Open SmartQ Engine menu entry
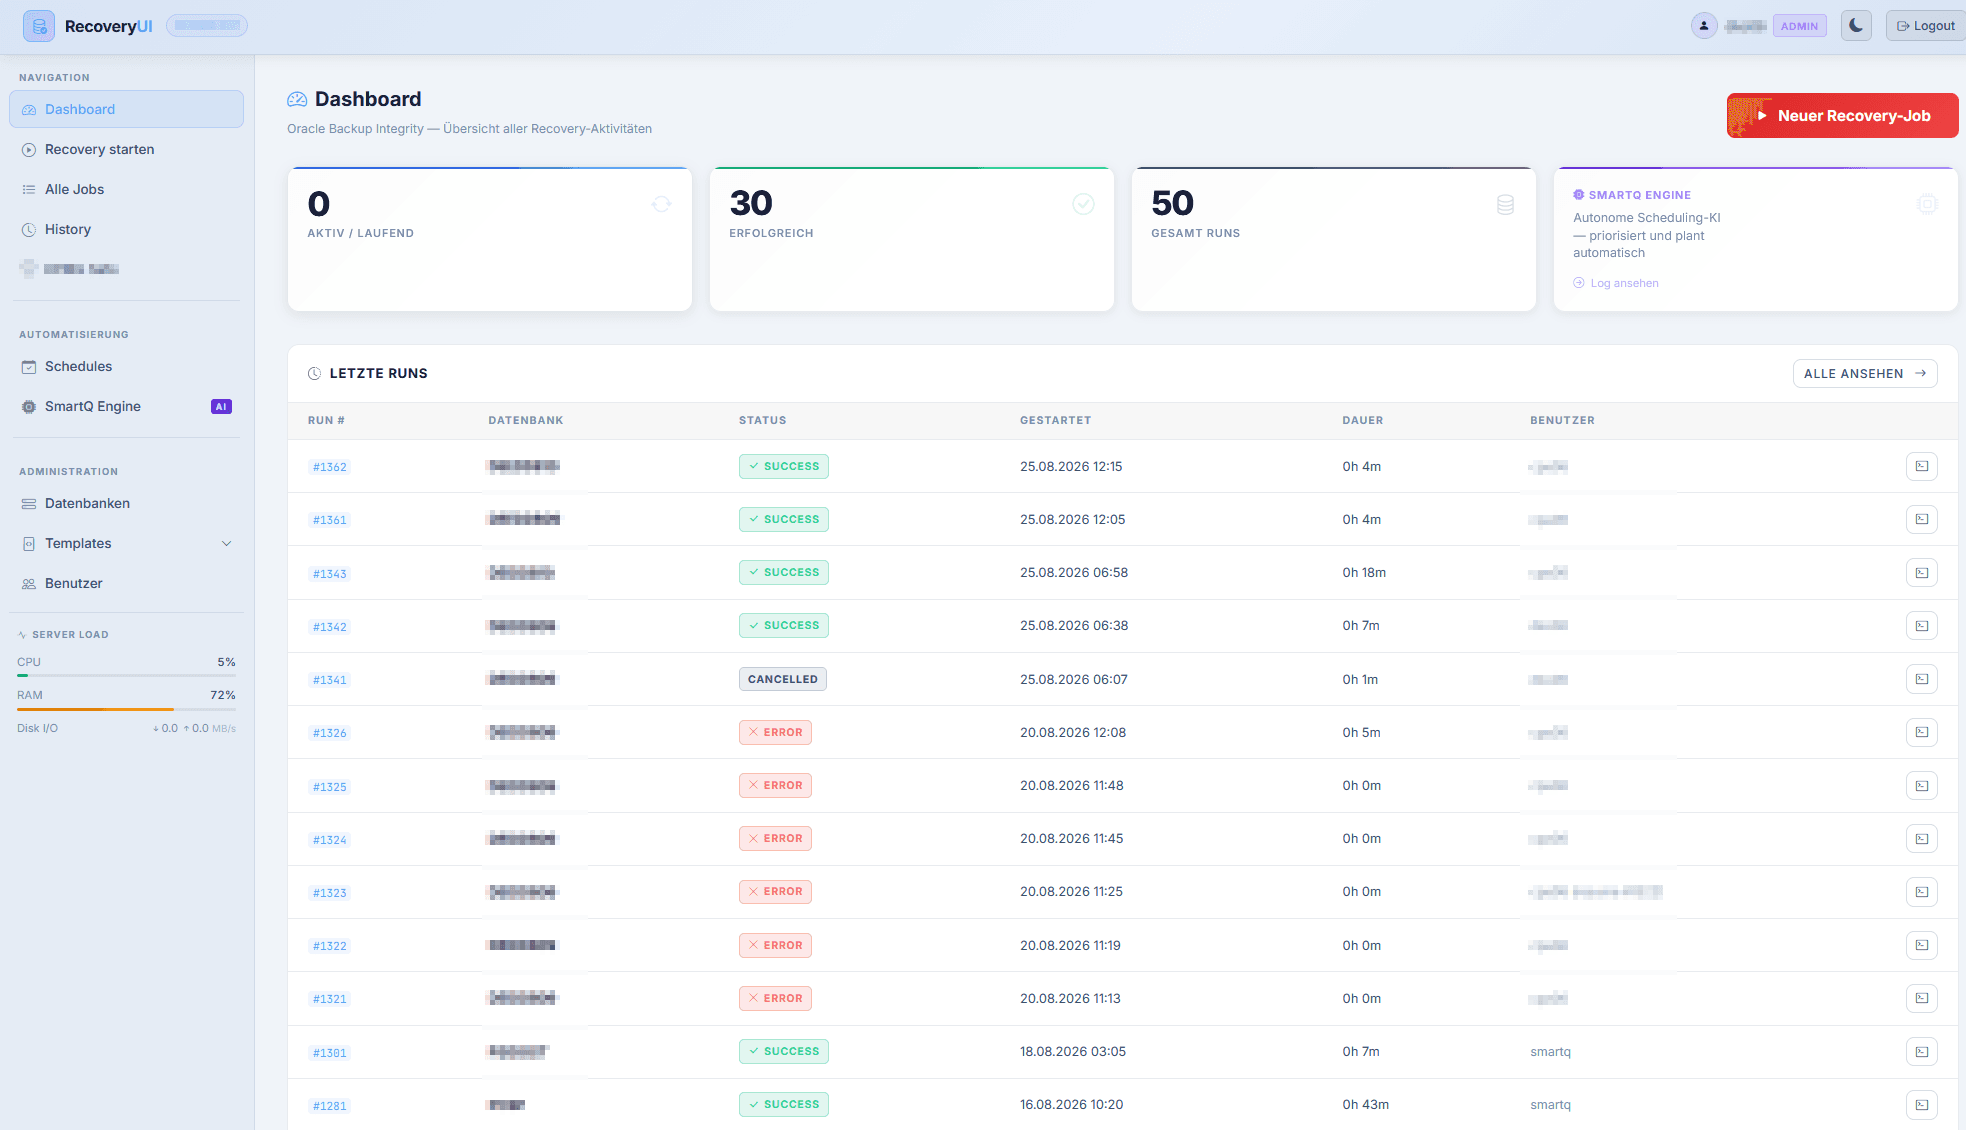The height and width of the screenshot is (1130, 1966). pyautogui.click(x=126, y=406)
